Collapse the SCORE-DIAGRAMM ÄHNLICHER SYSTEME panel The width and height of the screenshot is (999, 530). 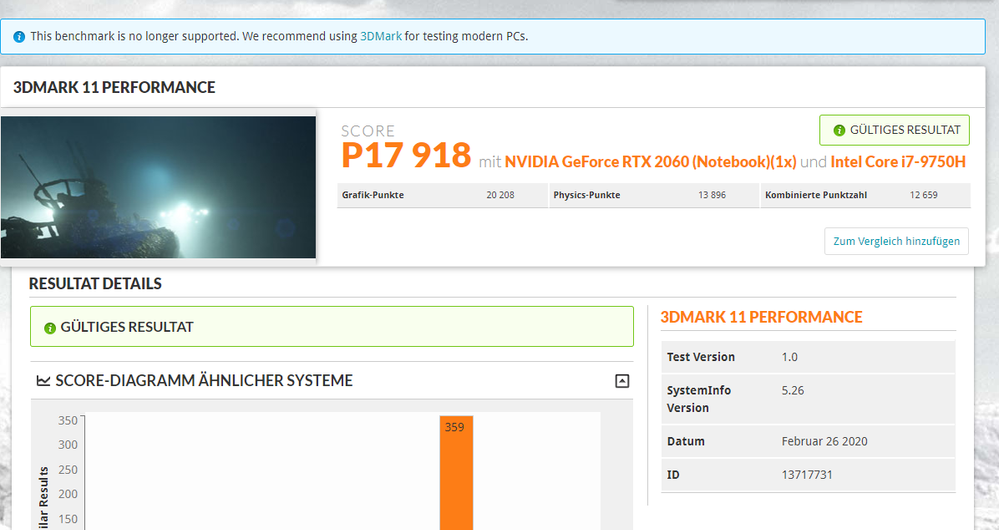622,381
